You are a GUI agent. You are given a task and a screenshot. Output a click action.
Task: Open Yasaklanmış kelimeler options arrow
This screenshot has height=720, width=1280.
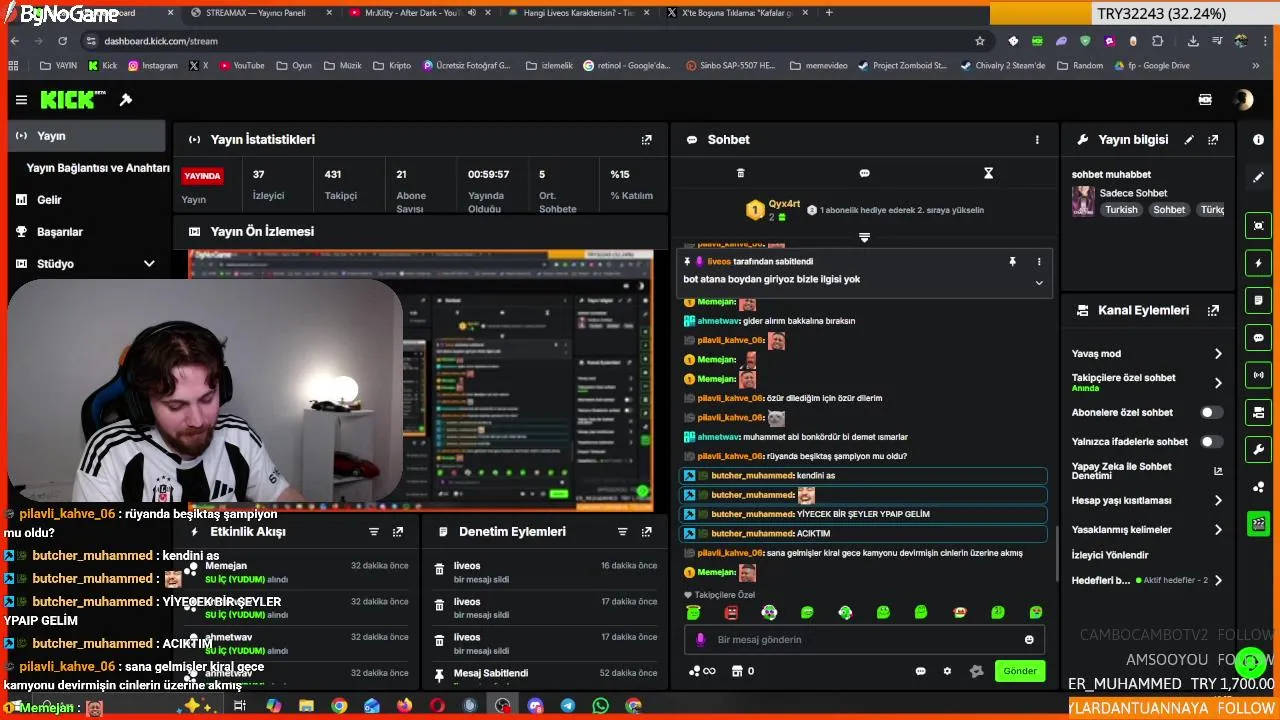(1218, 530)
